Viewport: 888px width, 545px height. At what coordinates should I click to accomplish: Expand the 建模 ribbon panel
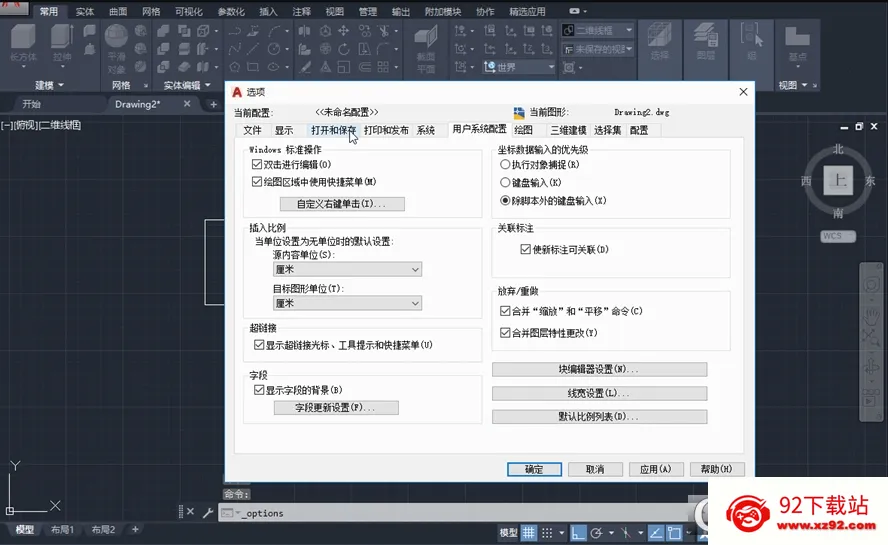click(49, 85)
